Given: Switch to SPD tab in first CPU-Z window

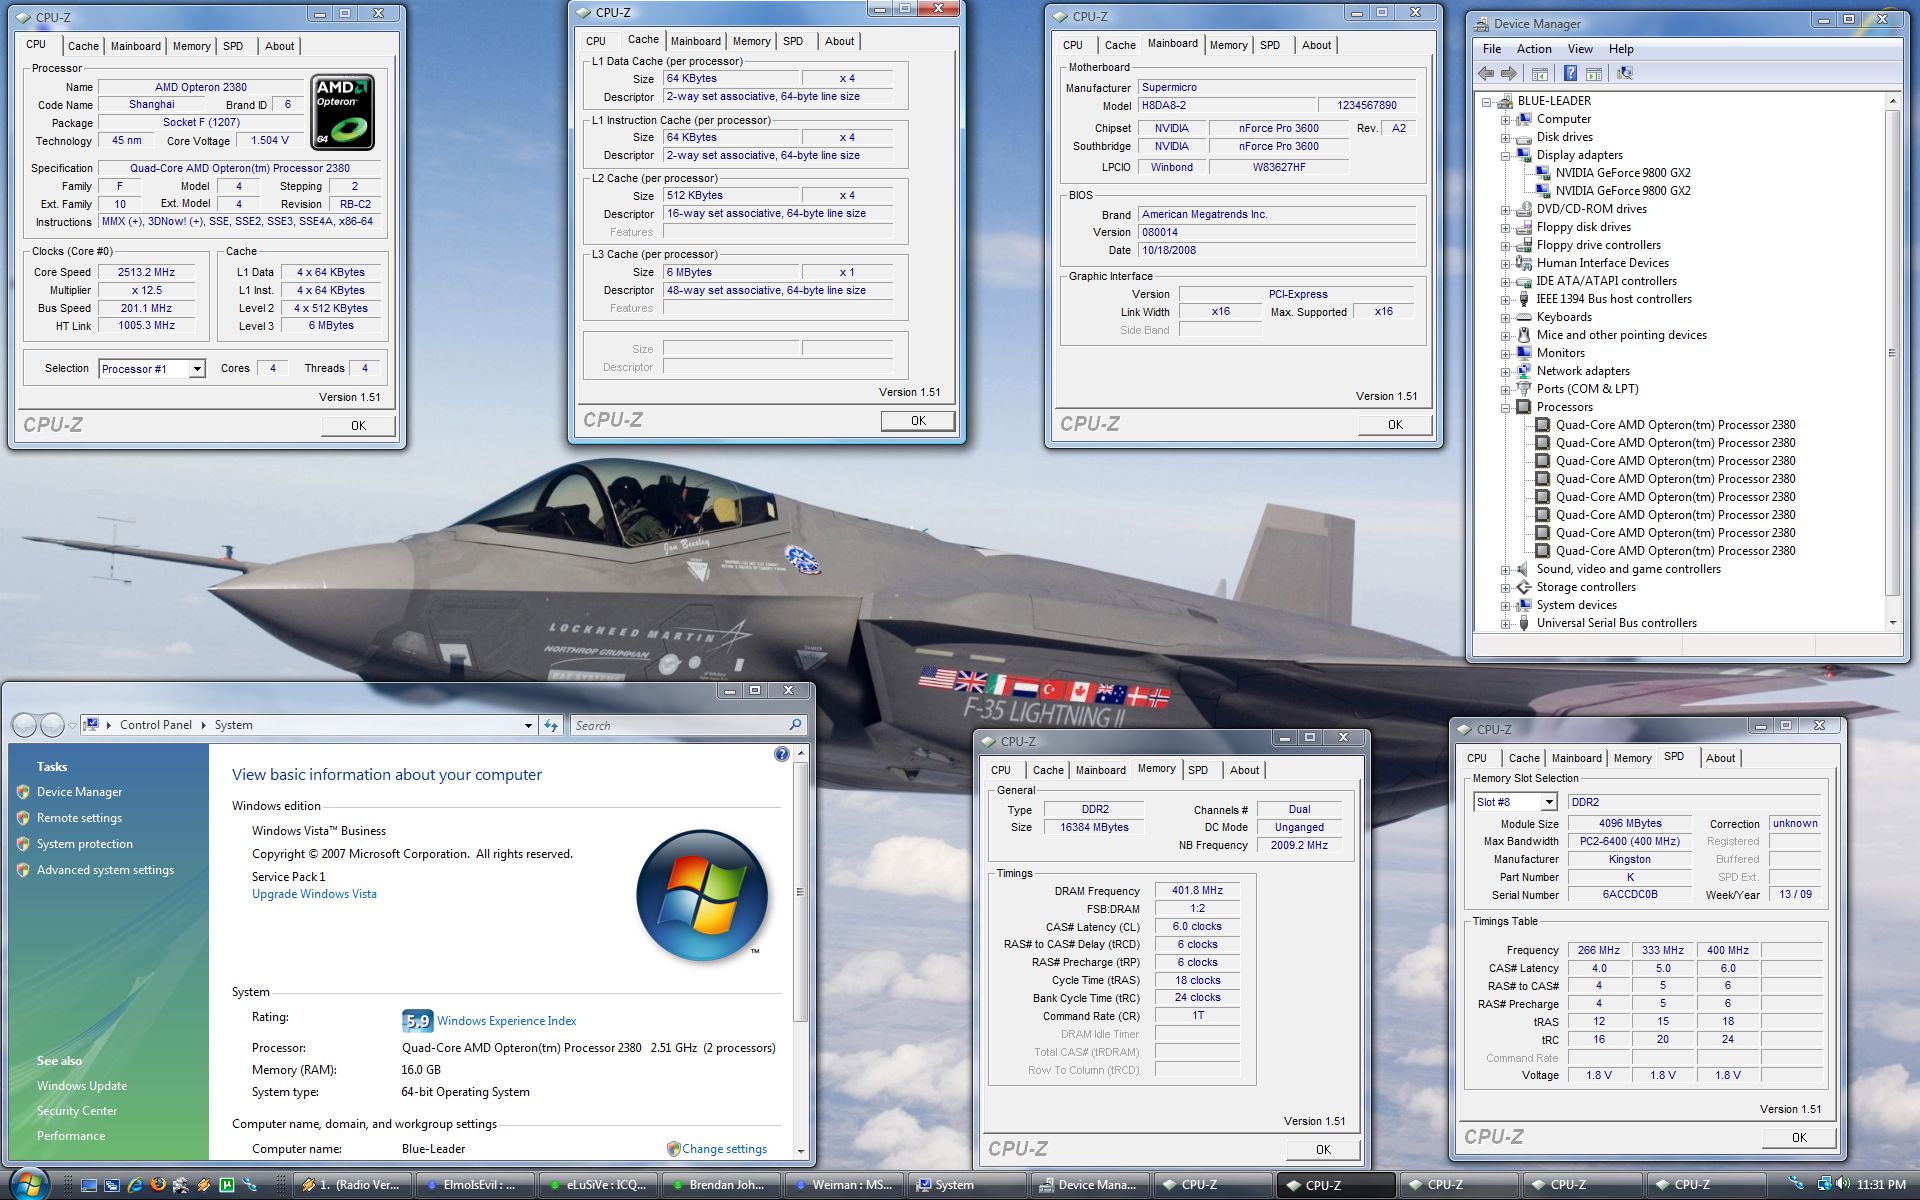Looking at the screenshot, I should (233, 46).
